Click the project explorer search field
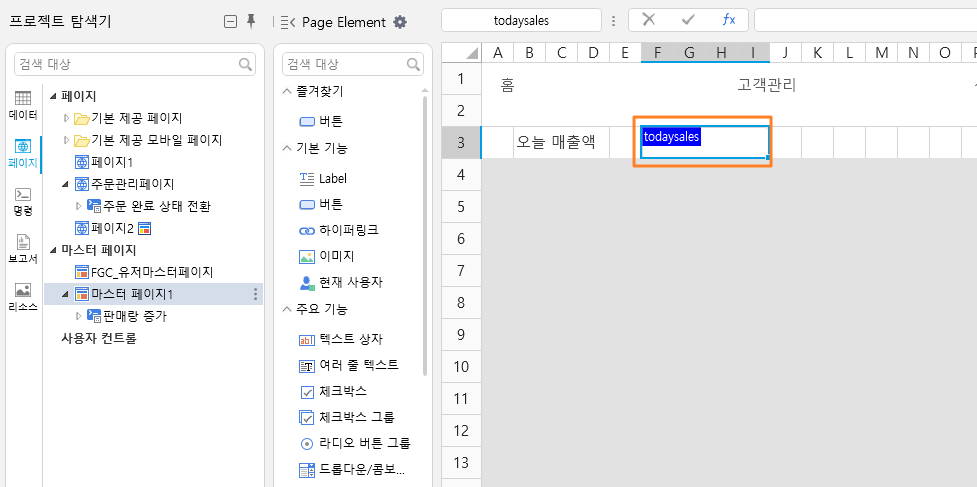This screenshot has width=977, height=487. pos(134,64)
